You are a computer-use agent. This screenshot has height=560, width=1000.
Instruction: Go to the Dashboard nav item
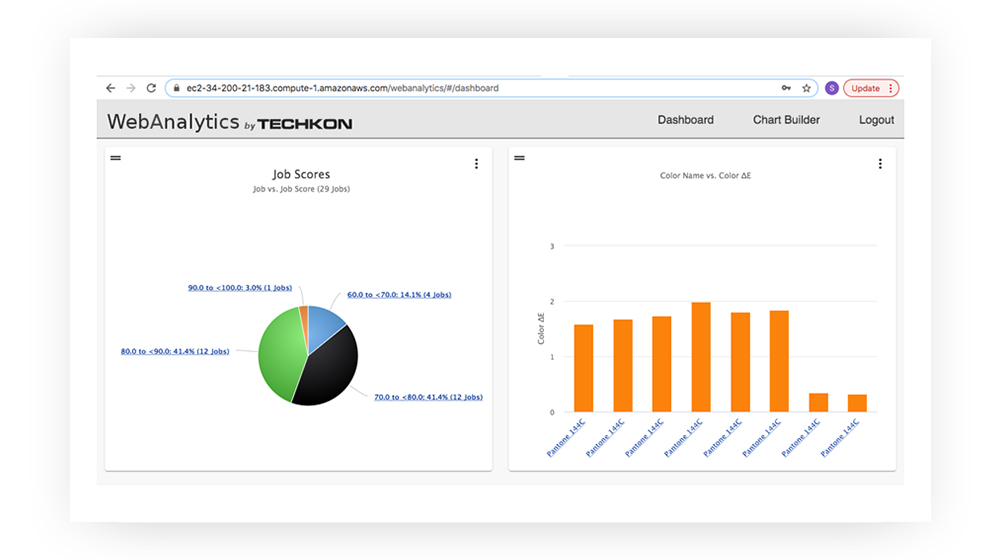(685, 120)
